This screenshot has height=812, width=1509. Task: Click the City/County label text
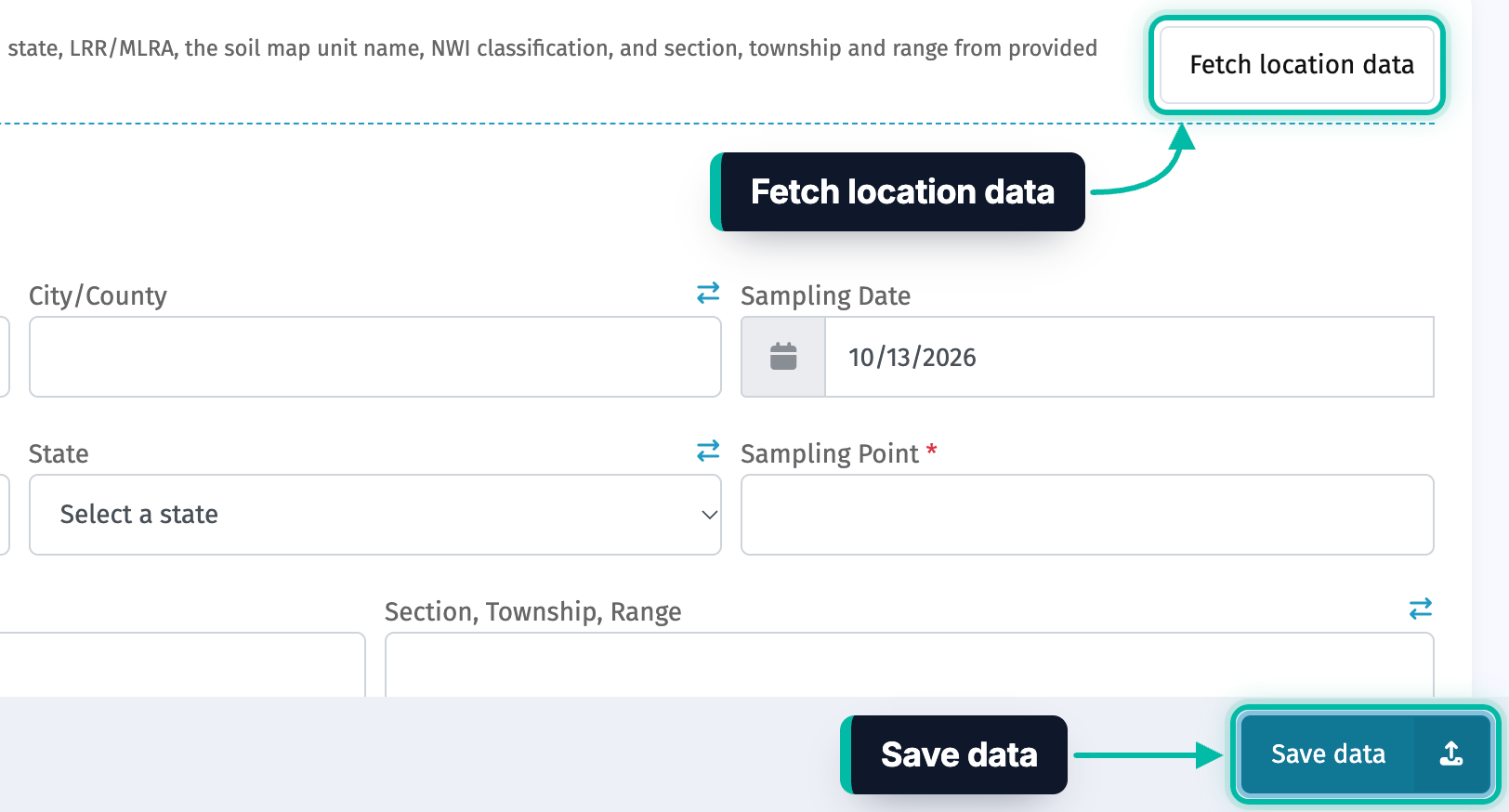click(x=98, y=296)
